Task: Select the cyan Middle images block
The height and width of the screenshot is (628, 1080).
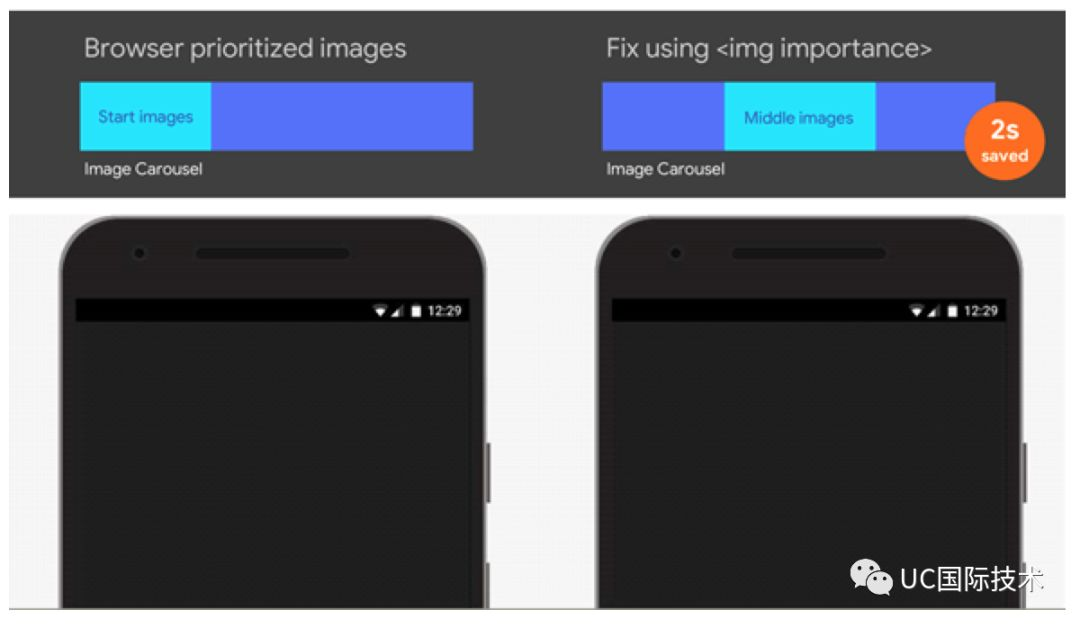Action: pyautogui.click(x=799, y=116)
